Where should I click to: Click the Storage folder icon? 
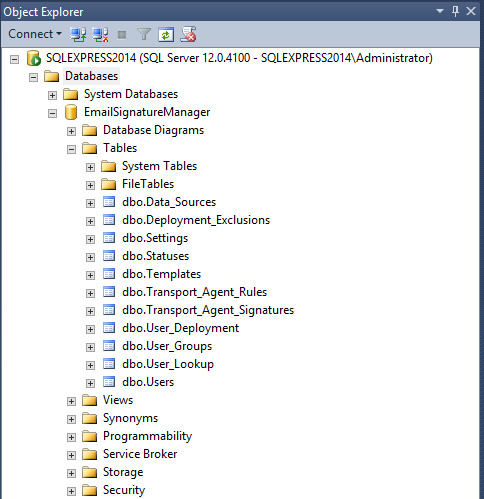coord(90,472)
